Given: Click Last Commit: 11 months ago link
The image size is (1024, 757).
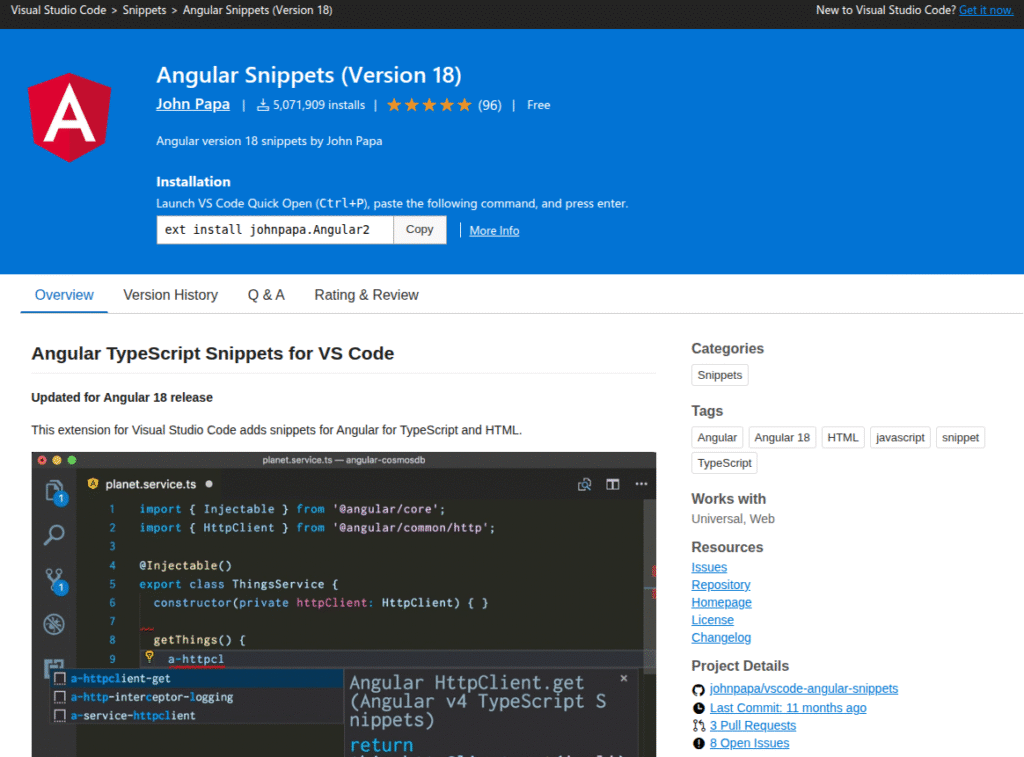Looking at the screenshot, I should click(788, 708).
